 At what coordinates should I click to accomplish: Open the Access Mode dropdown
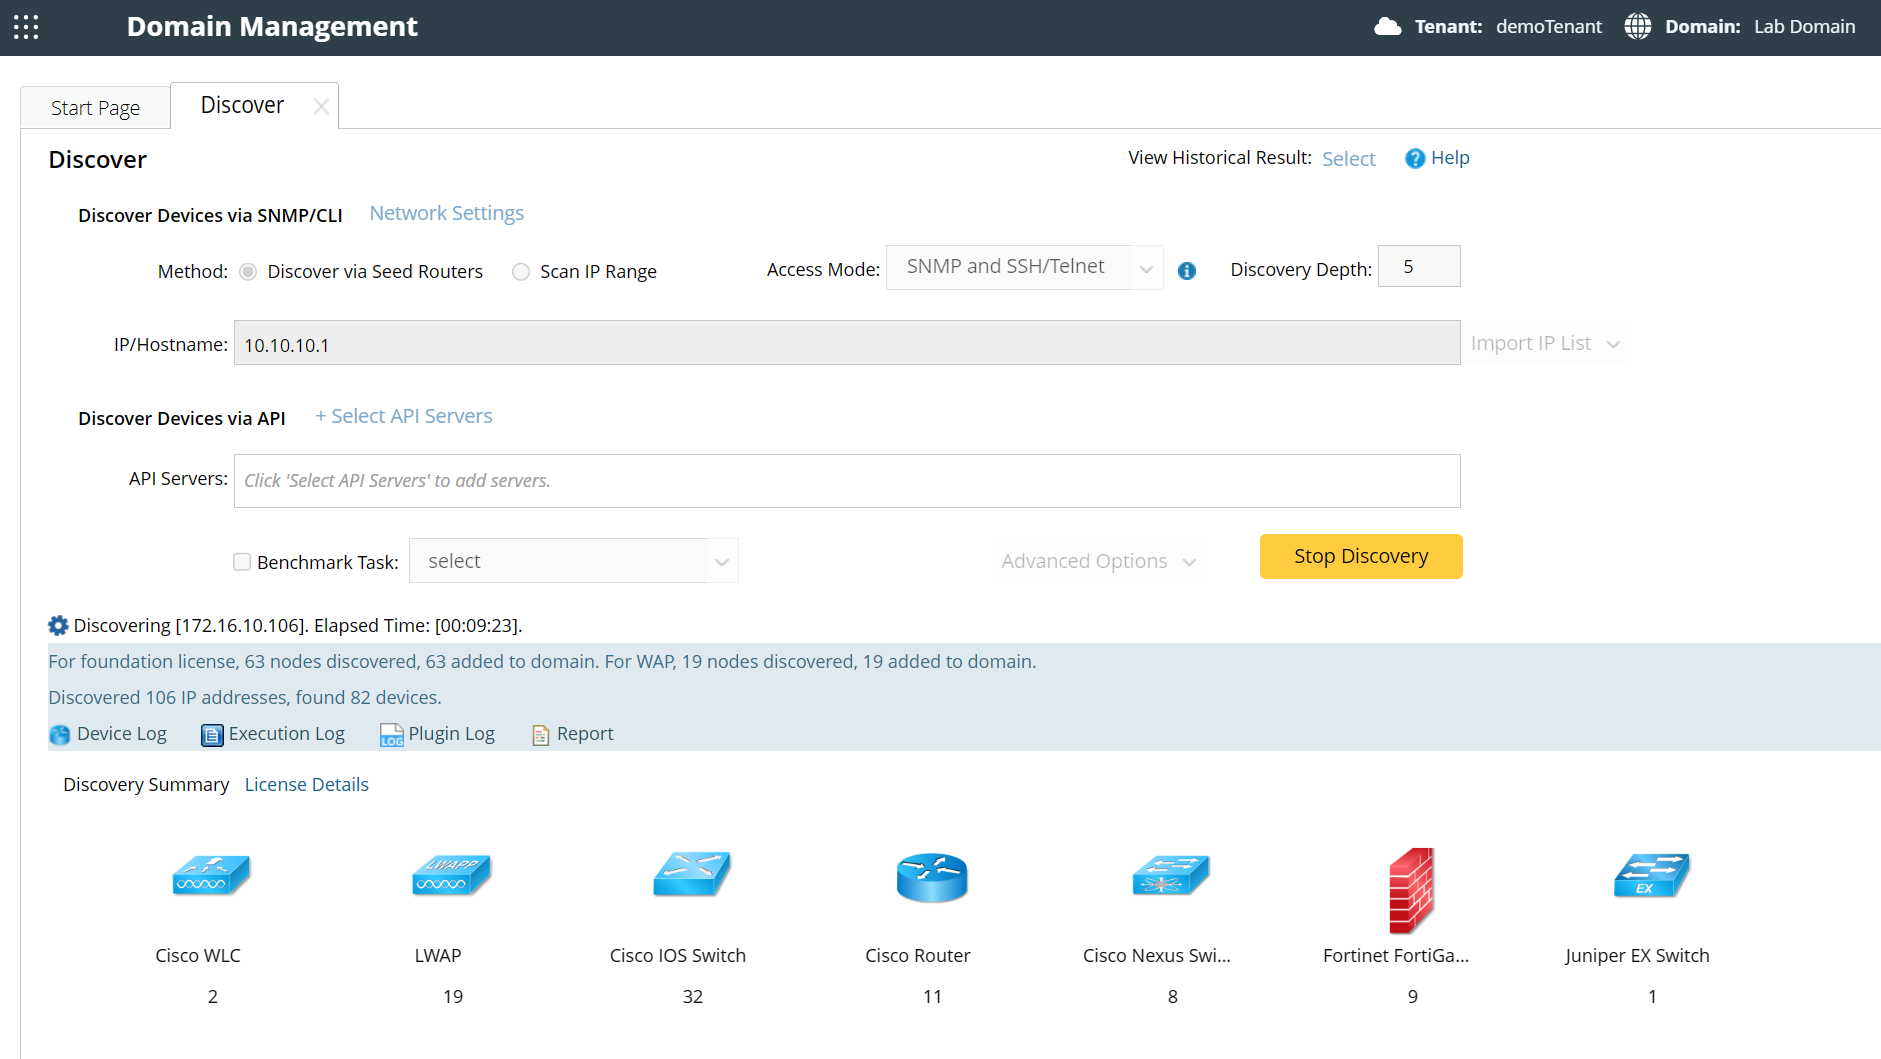pyautogui.click(x=1024, y=267)
